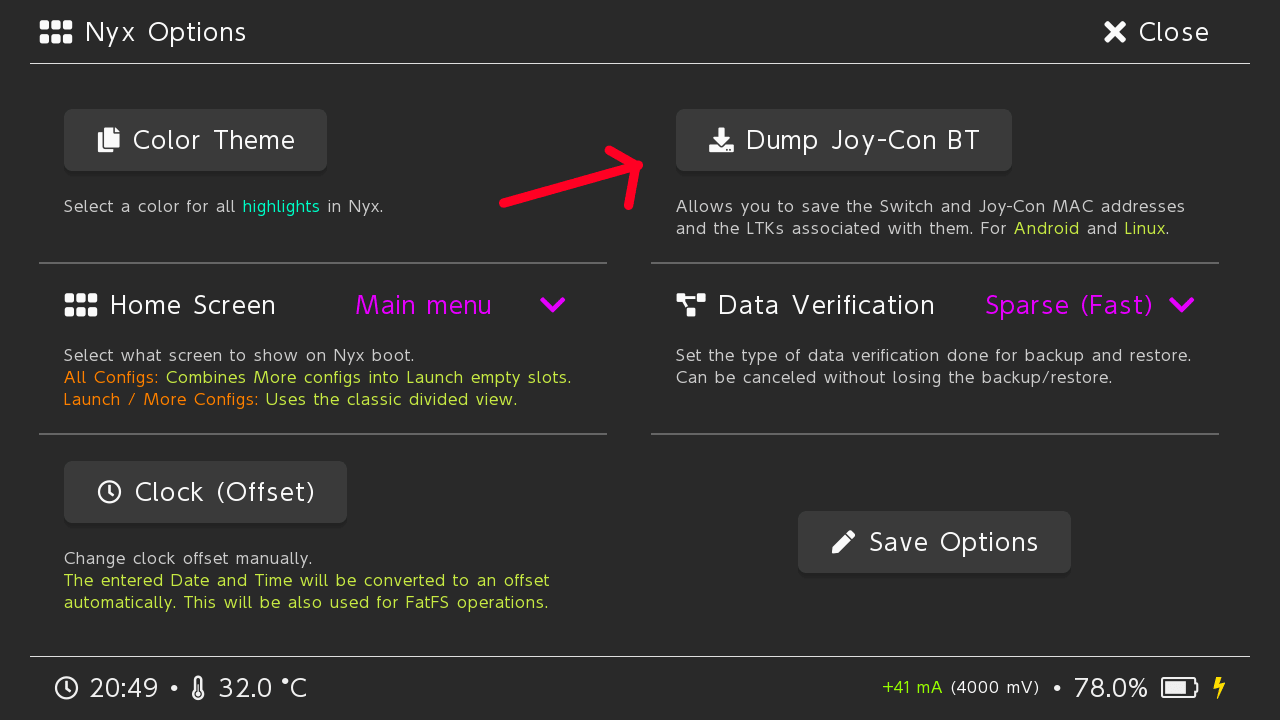The height and width of the screenshot is (720, 1280).
Task: Click the 78.0% battery percentage text
Action: (1110, 688)
